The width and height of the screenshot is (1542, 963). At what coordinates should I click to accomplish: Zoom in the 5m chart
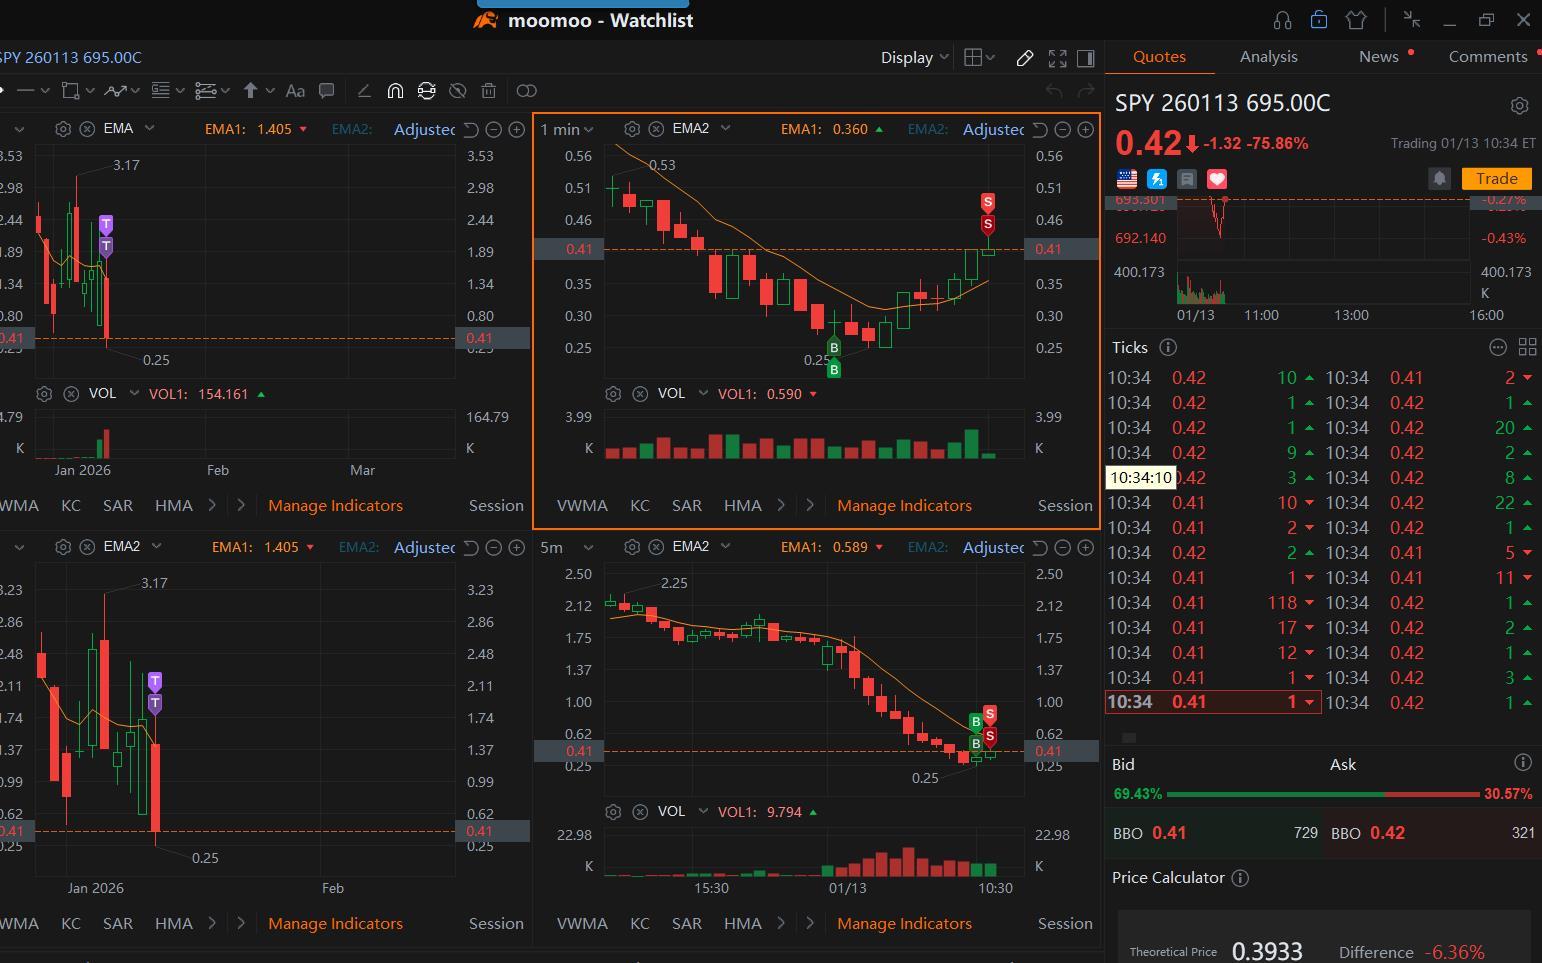(1086, 547)
